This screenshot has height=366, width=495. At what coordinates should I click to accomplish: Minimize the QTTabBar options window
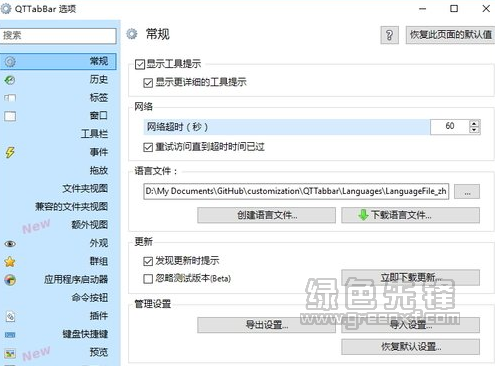422,9
